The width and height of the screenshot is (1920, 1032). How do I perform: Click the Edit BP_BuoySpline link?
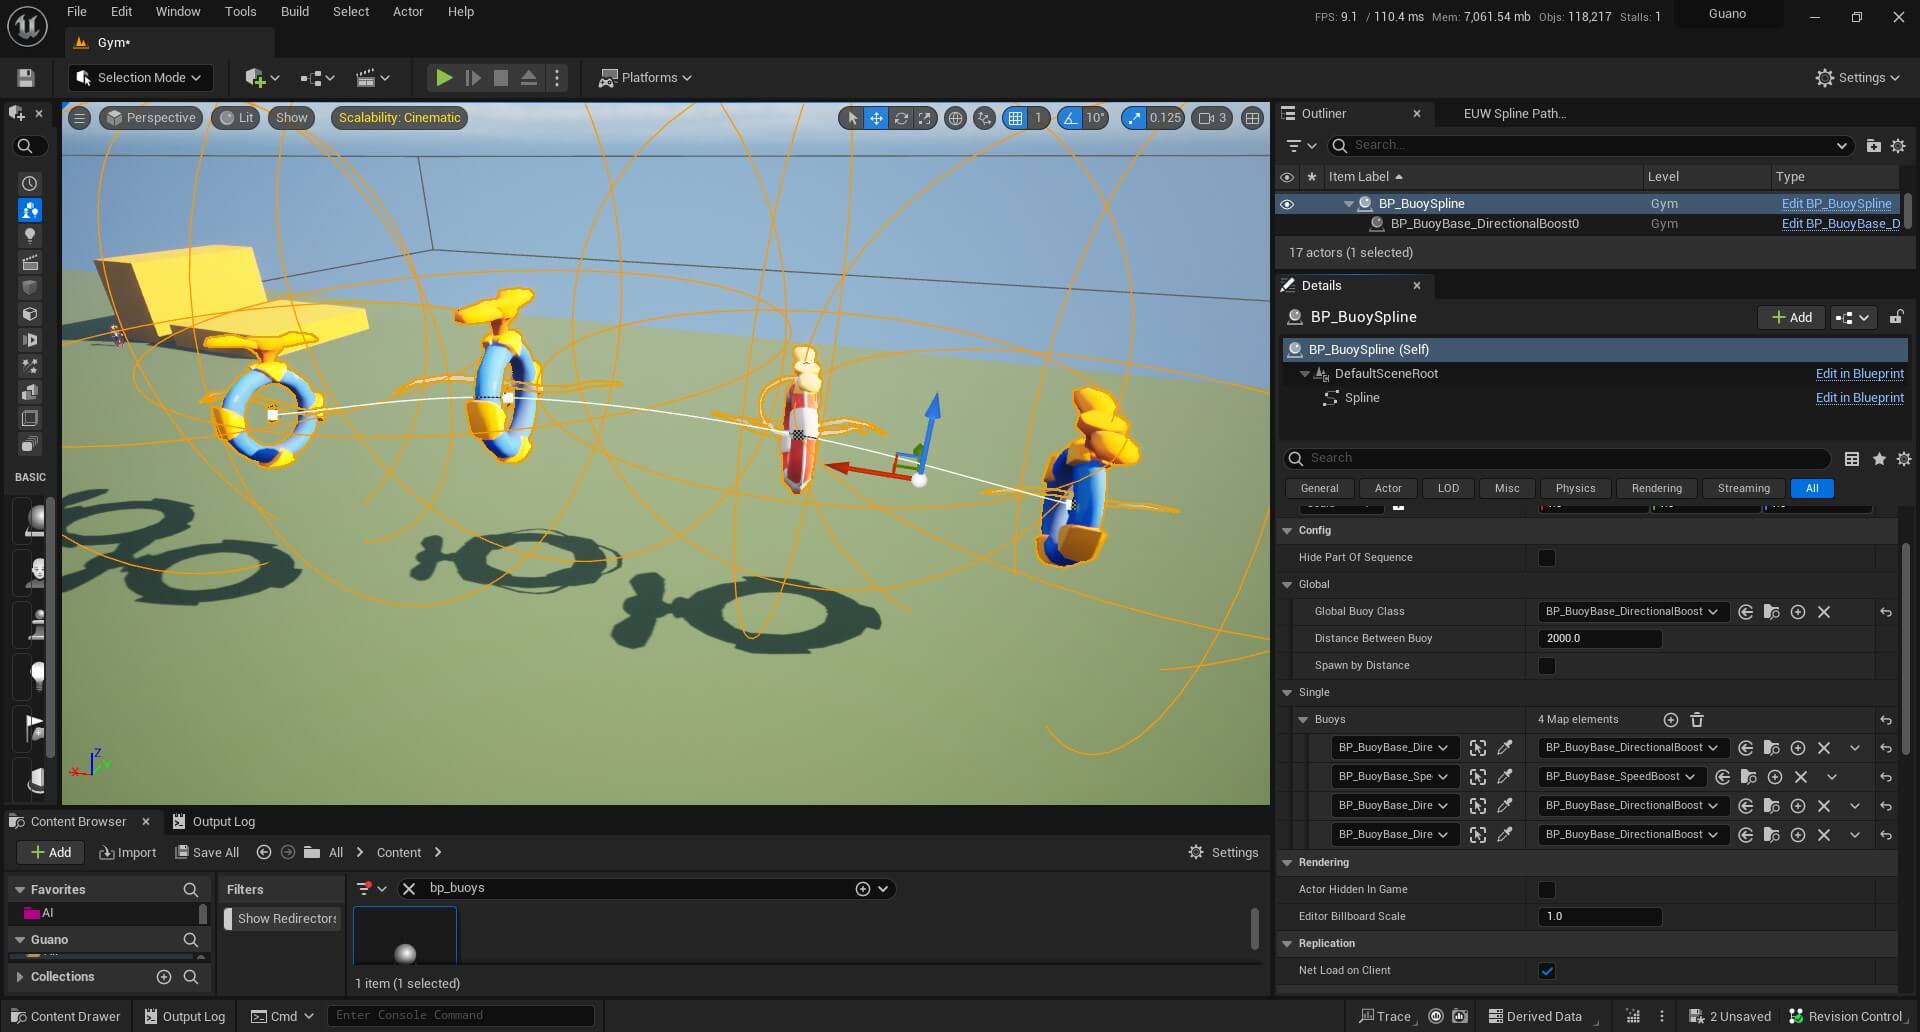tap(1836, 204)
